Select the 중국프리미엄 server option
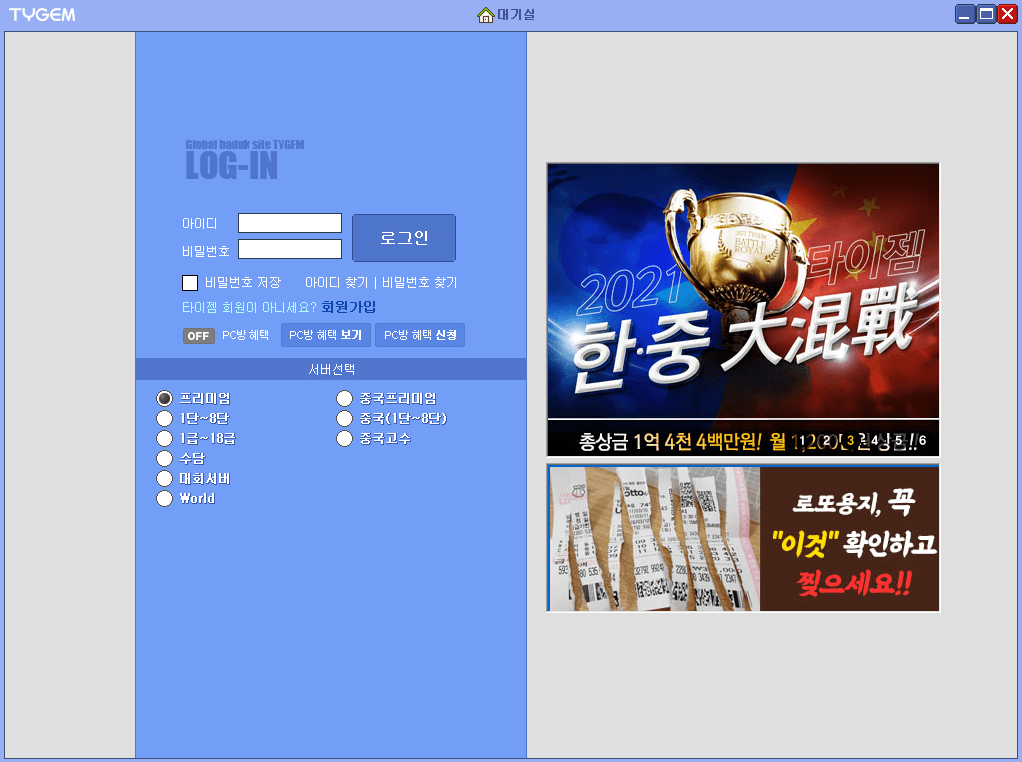The image size is (1022, 762). (344, 398)
